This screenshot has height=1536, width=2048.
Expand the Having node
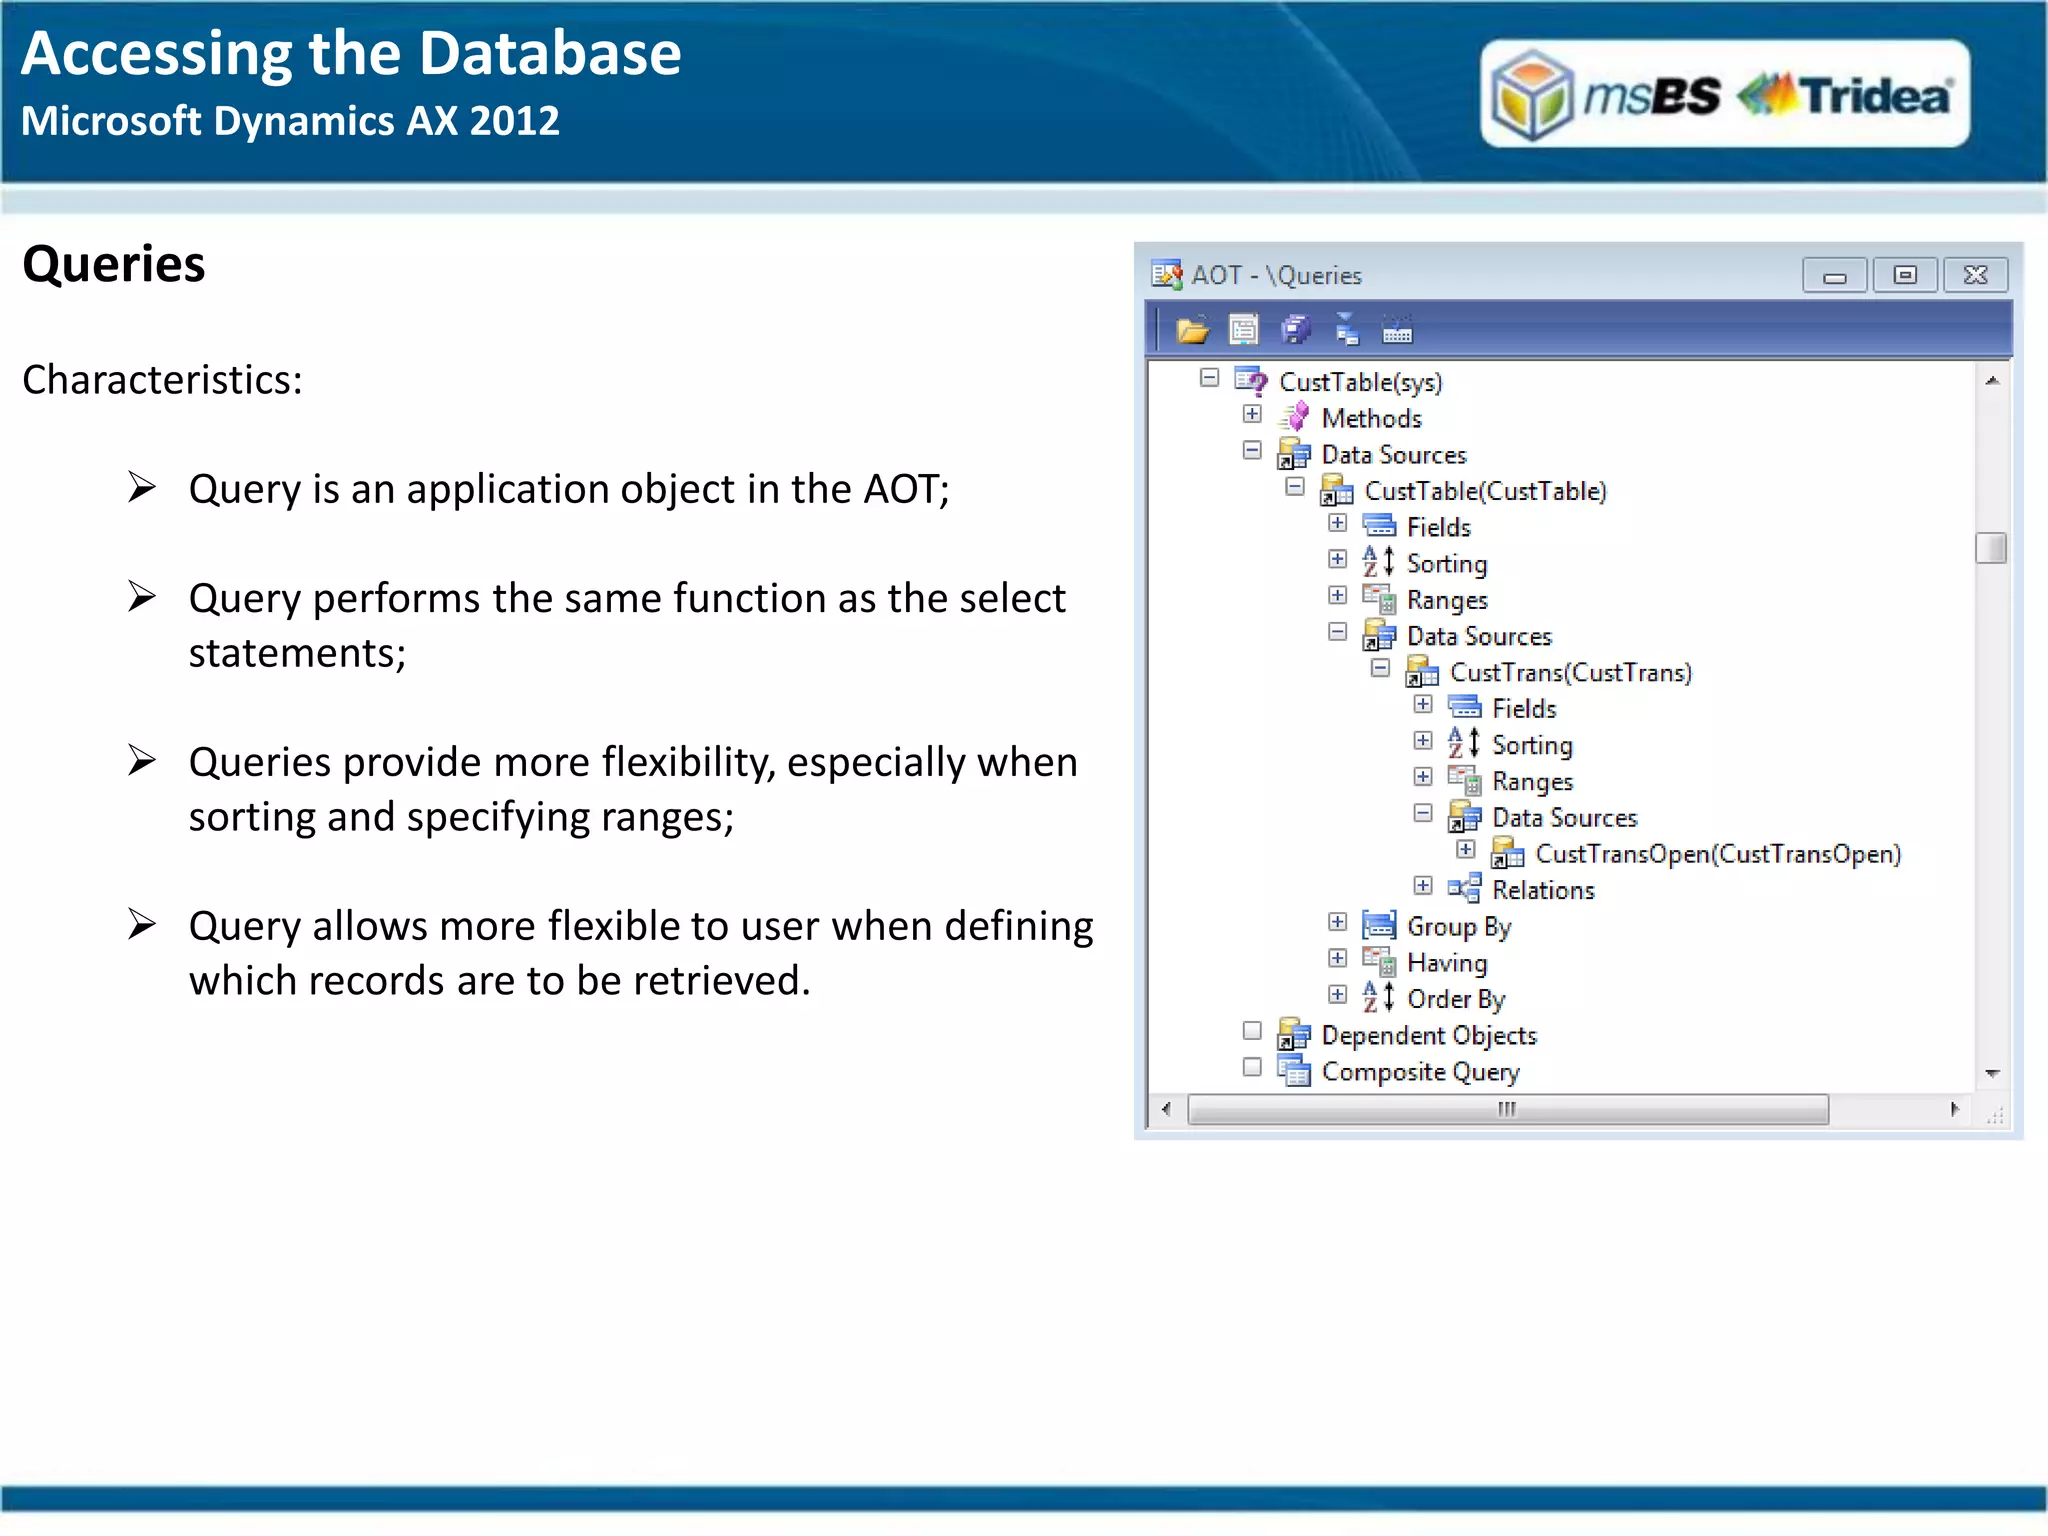pos(1338,958)
